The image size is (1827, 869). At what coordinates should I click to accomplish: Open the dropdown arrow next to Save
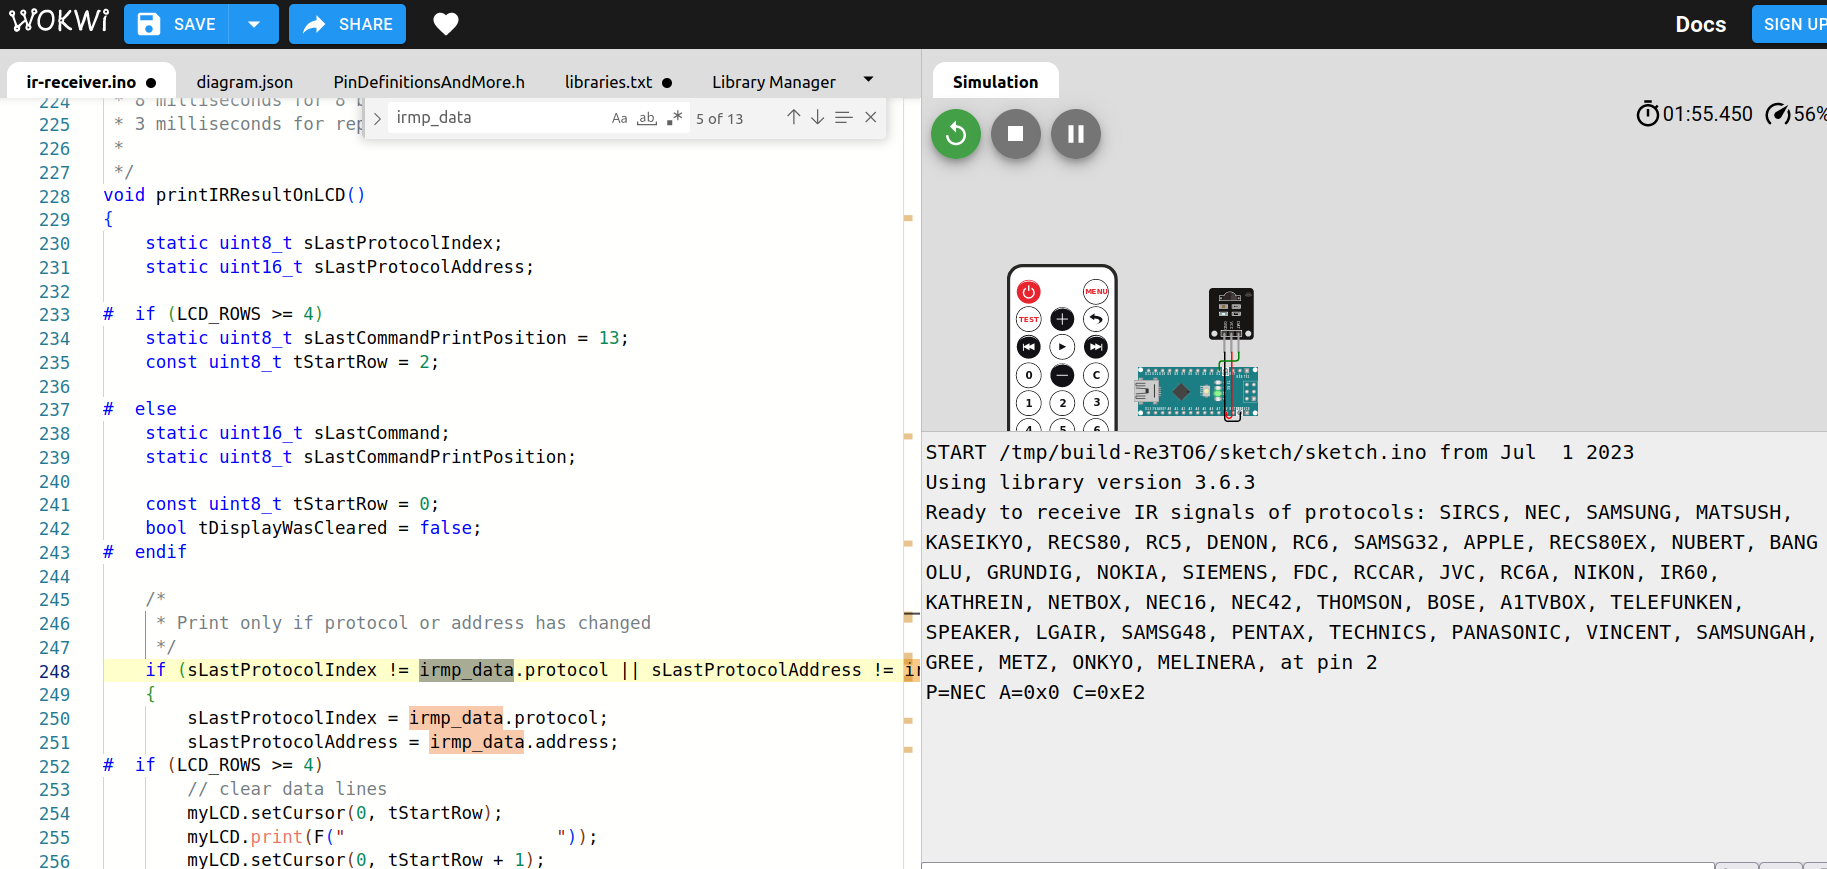tap(254, 24)
